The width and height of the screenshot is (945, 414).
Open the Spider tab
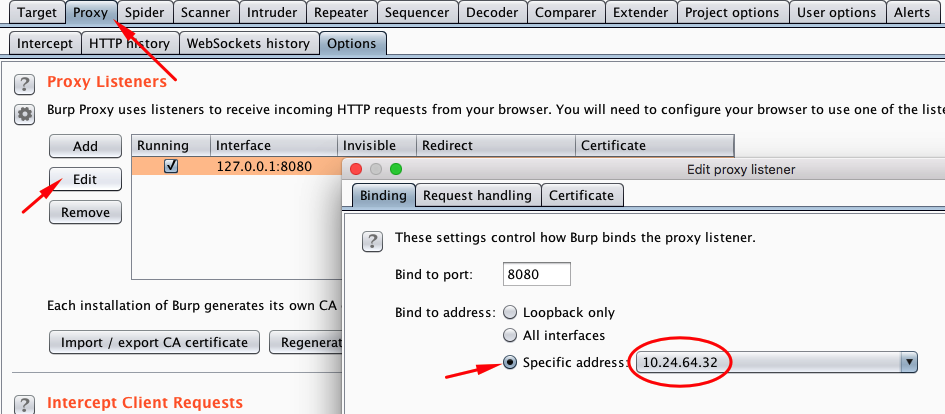click(145, 12)
